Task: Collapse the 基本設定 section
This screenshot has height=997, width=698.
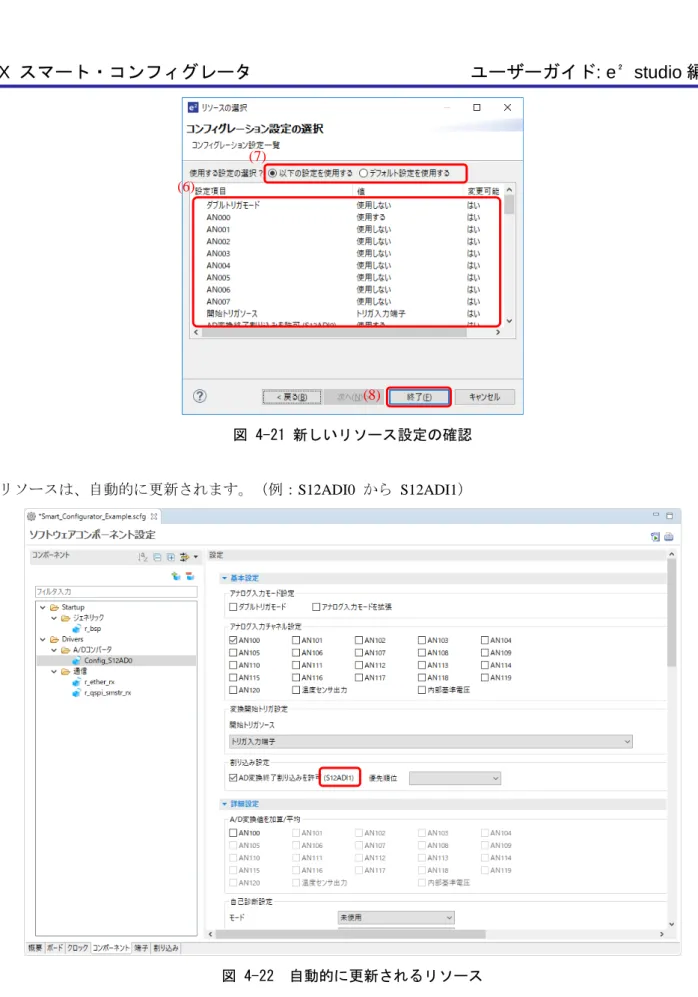Action: [x=224, y=579]
